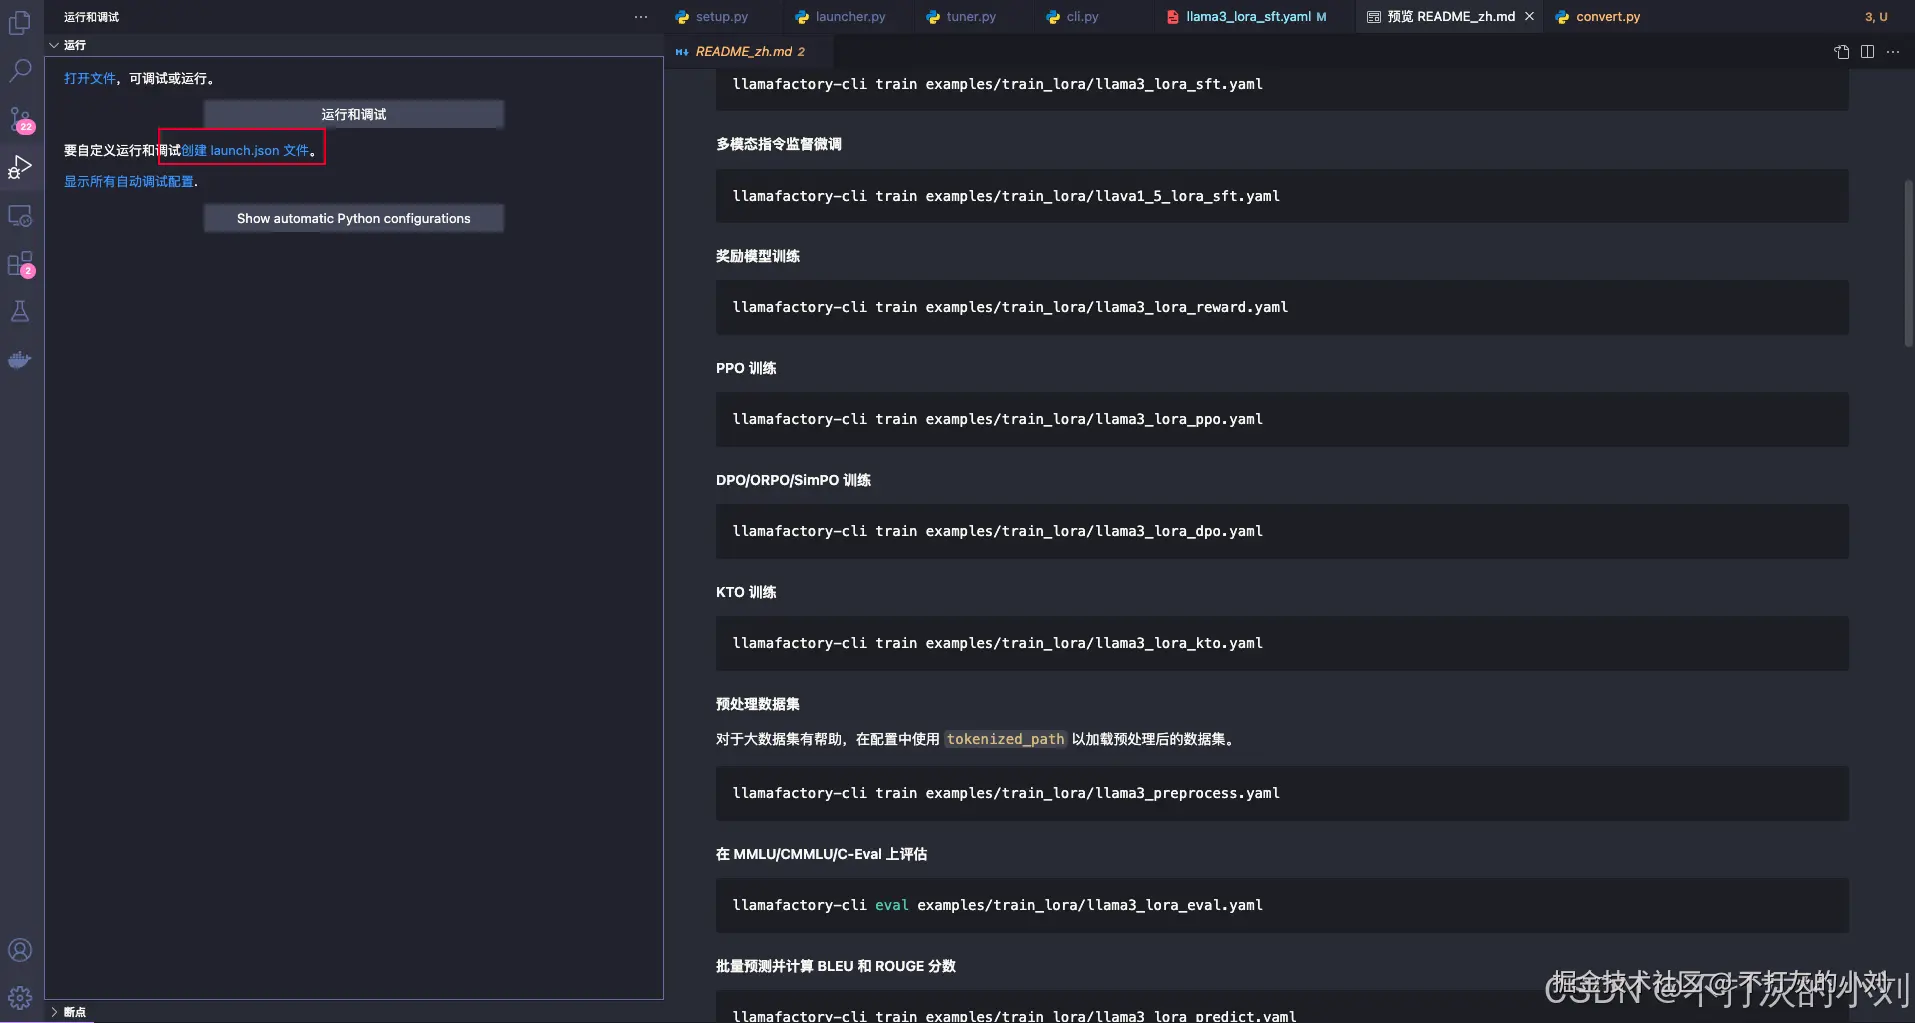Click the llama3_lora_reward.yaml command code block
Image resolution: width=1915 pixels, height=1023 pixels.
coord(1282,307)
